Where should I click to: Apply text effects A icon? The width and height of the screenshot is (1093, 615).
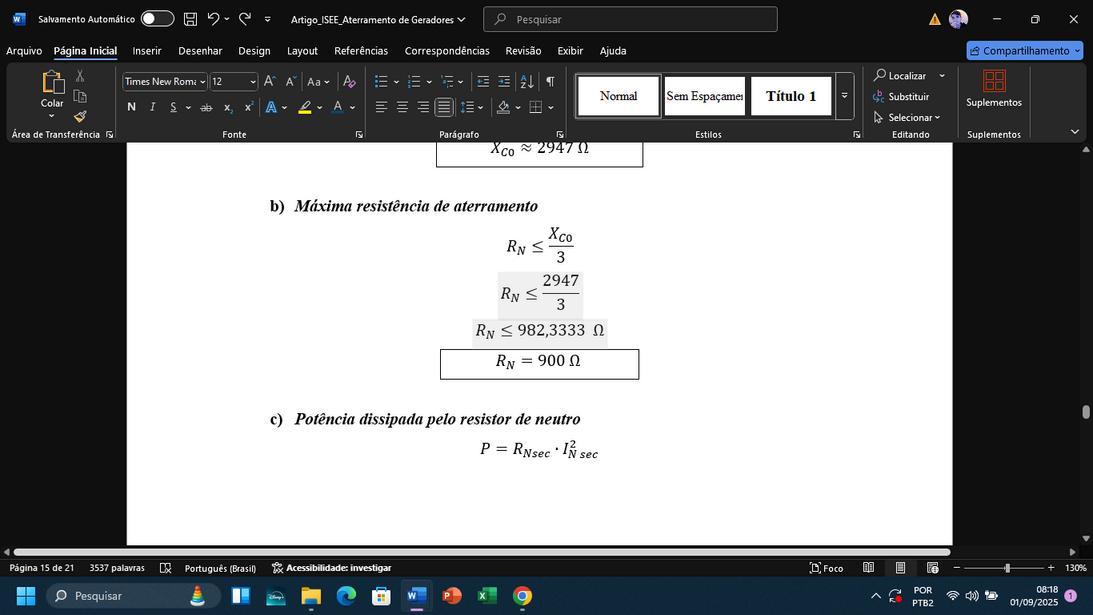(x=271, y=107)
